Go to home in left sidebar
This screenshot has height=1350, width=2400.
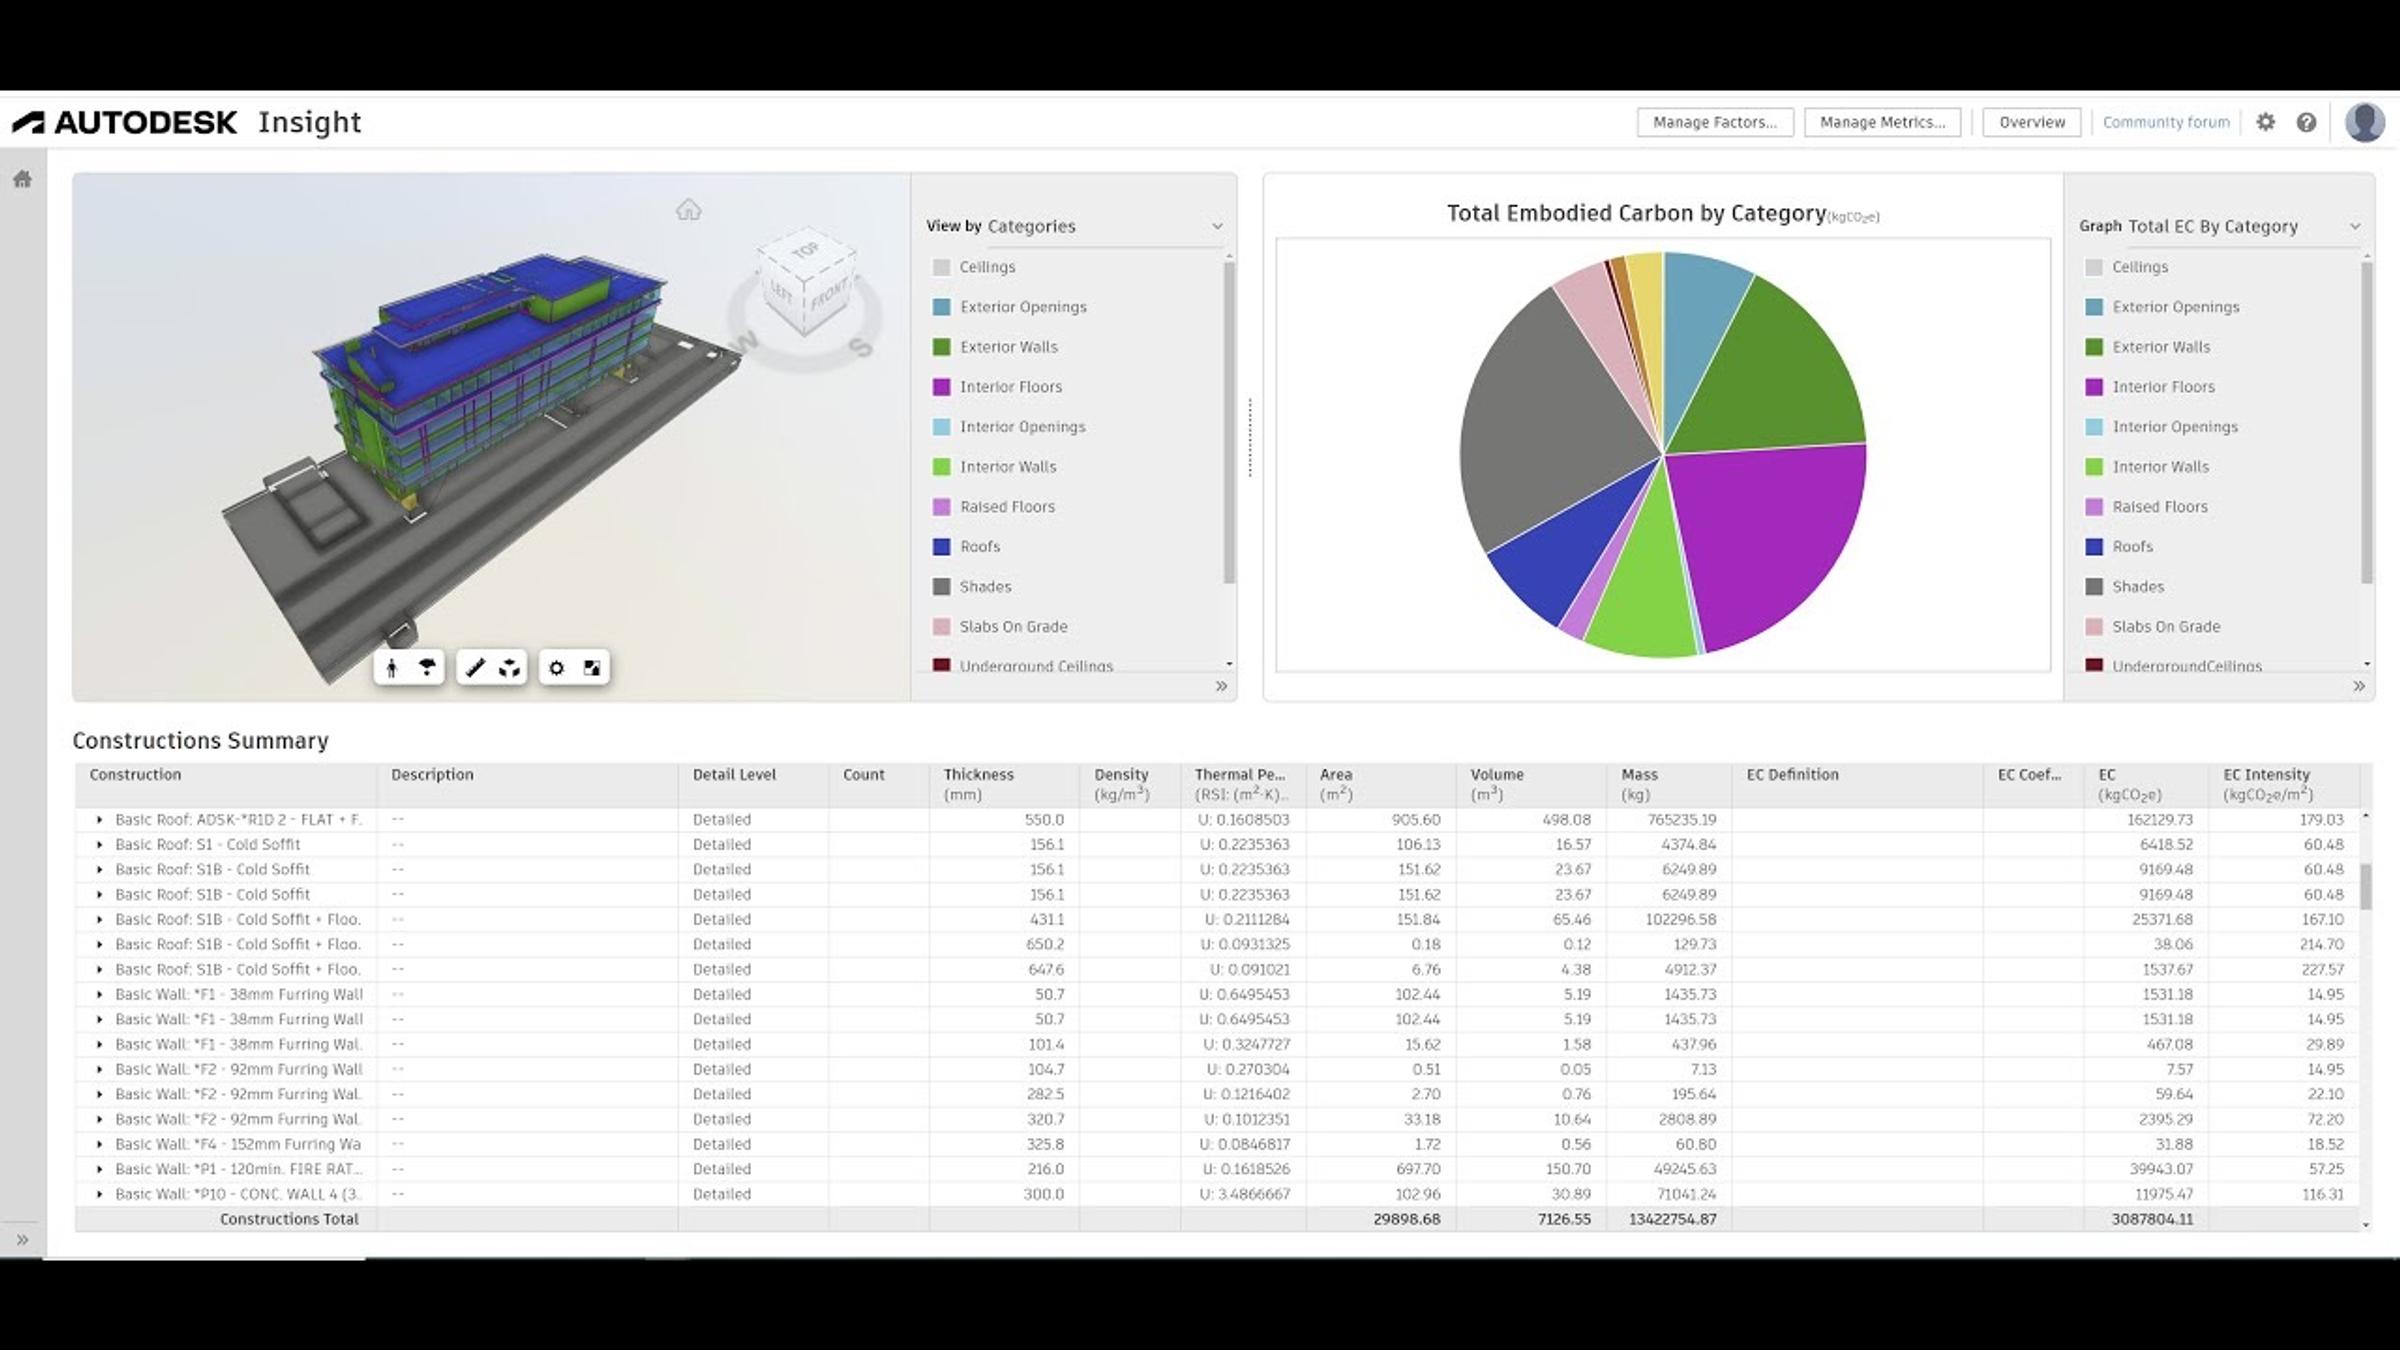[x=22, y=179]
